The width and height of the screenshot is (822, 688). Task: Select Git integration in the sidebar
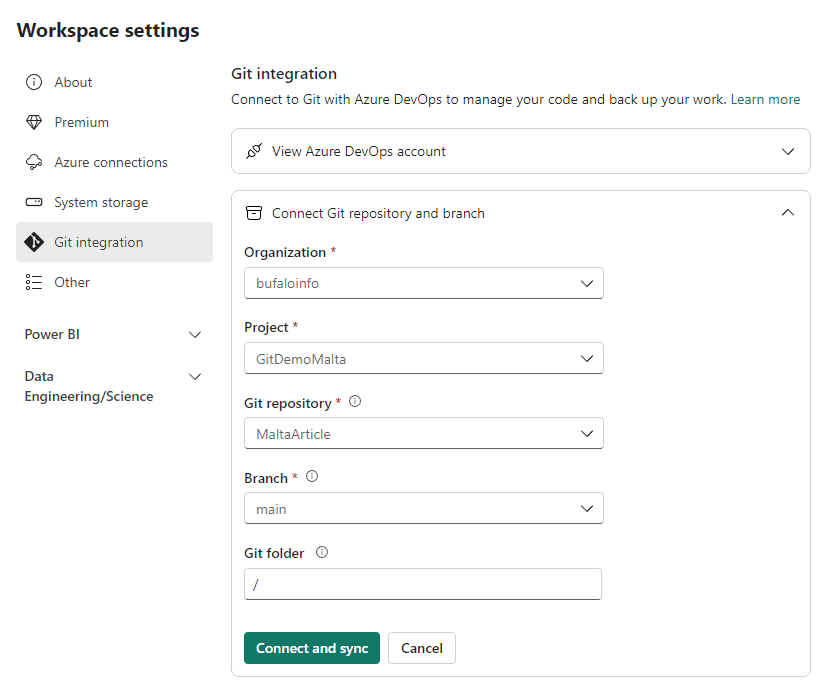(x=114, y=242)
